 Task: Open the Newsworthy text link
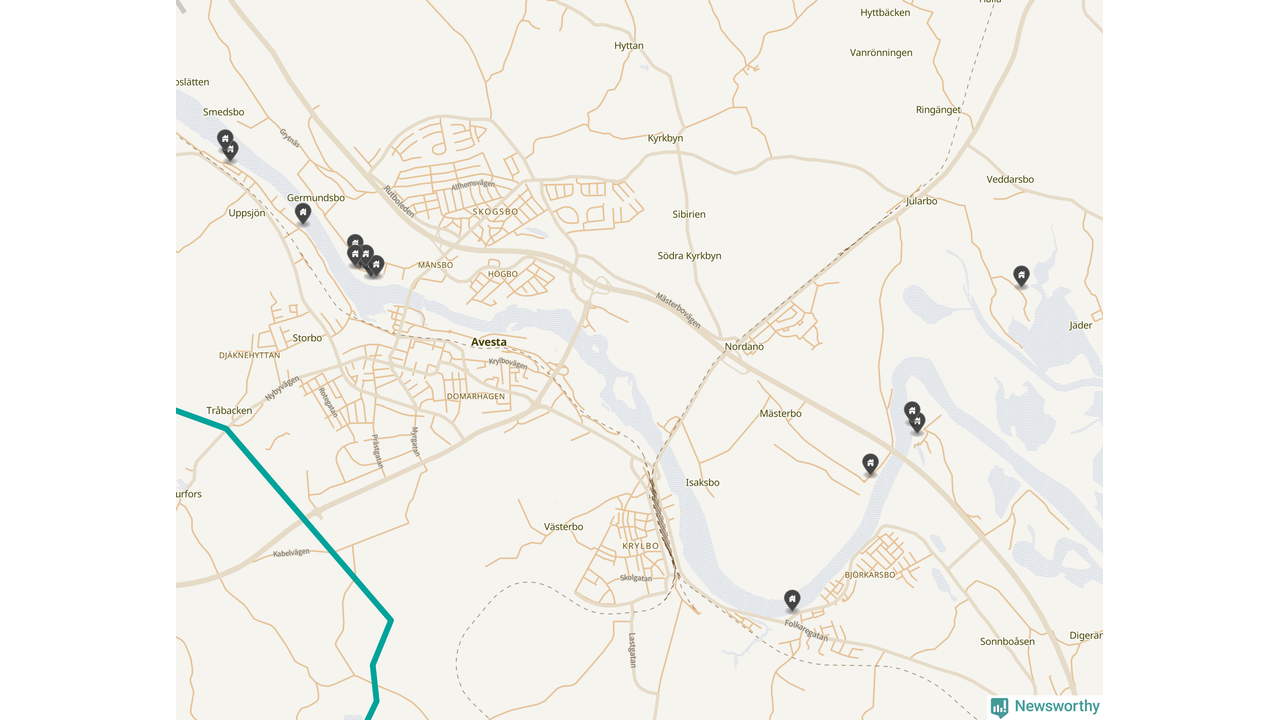click(x=1057, y=706)
